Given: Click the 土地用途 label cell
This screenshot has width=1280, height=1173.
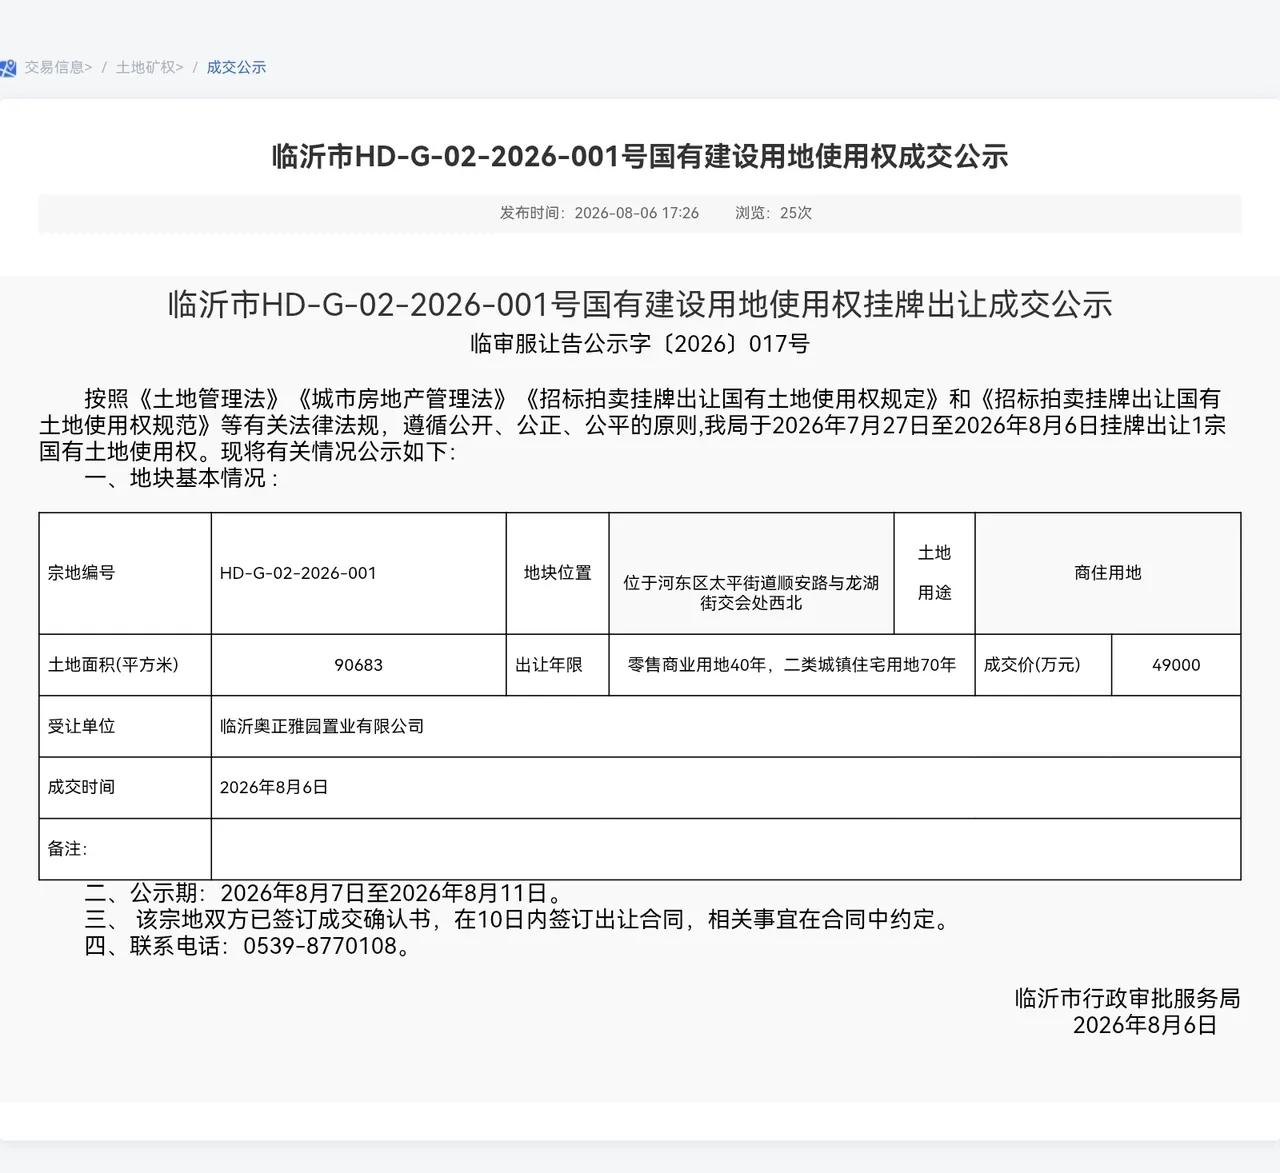Looking at the screenshot, I should click(934, 573).
